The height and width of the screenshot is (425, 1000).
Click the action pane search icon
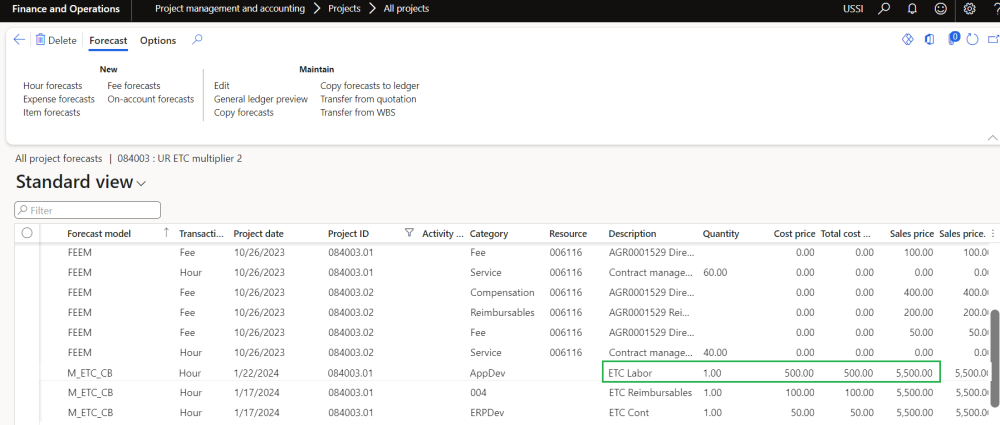(197, 40)
